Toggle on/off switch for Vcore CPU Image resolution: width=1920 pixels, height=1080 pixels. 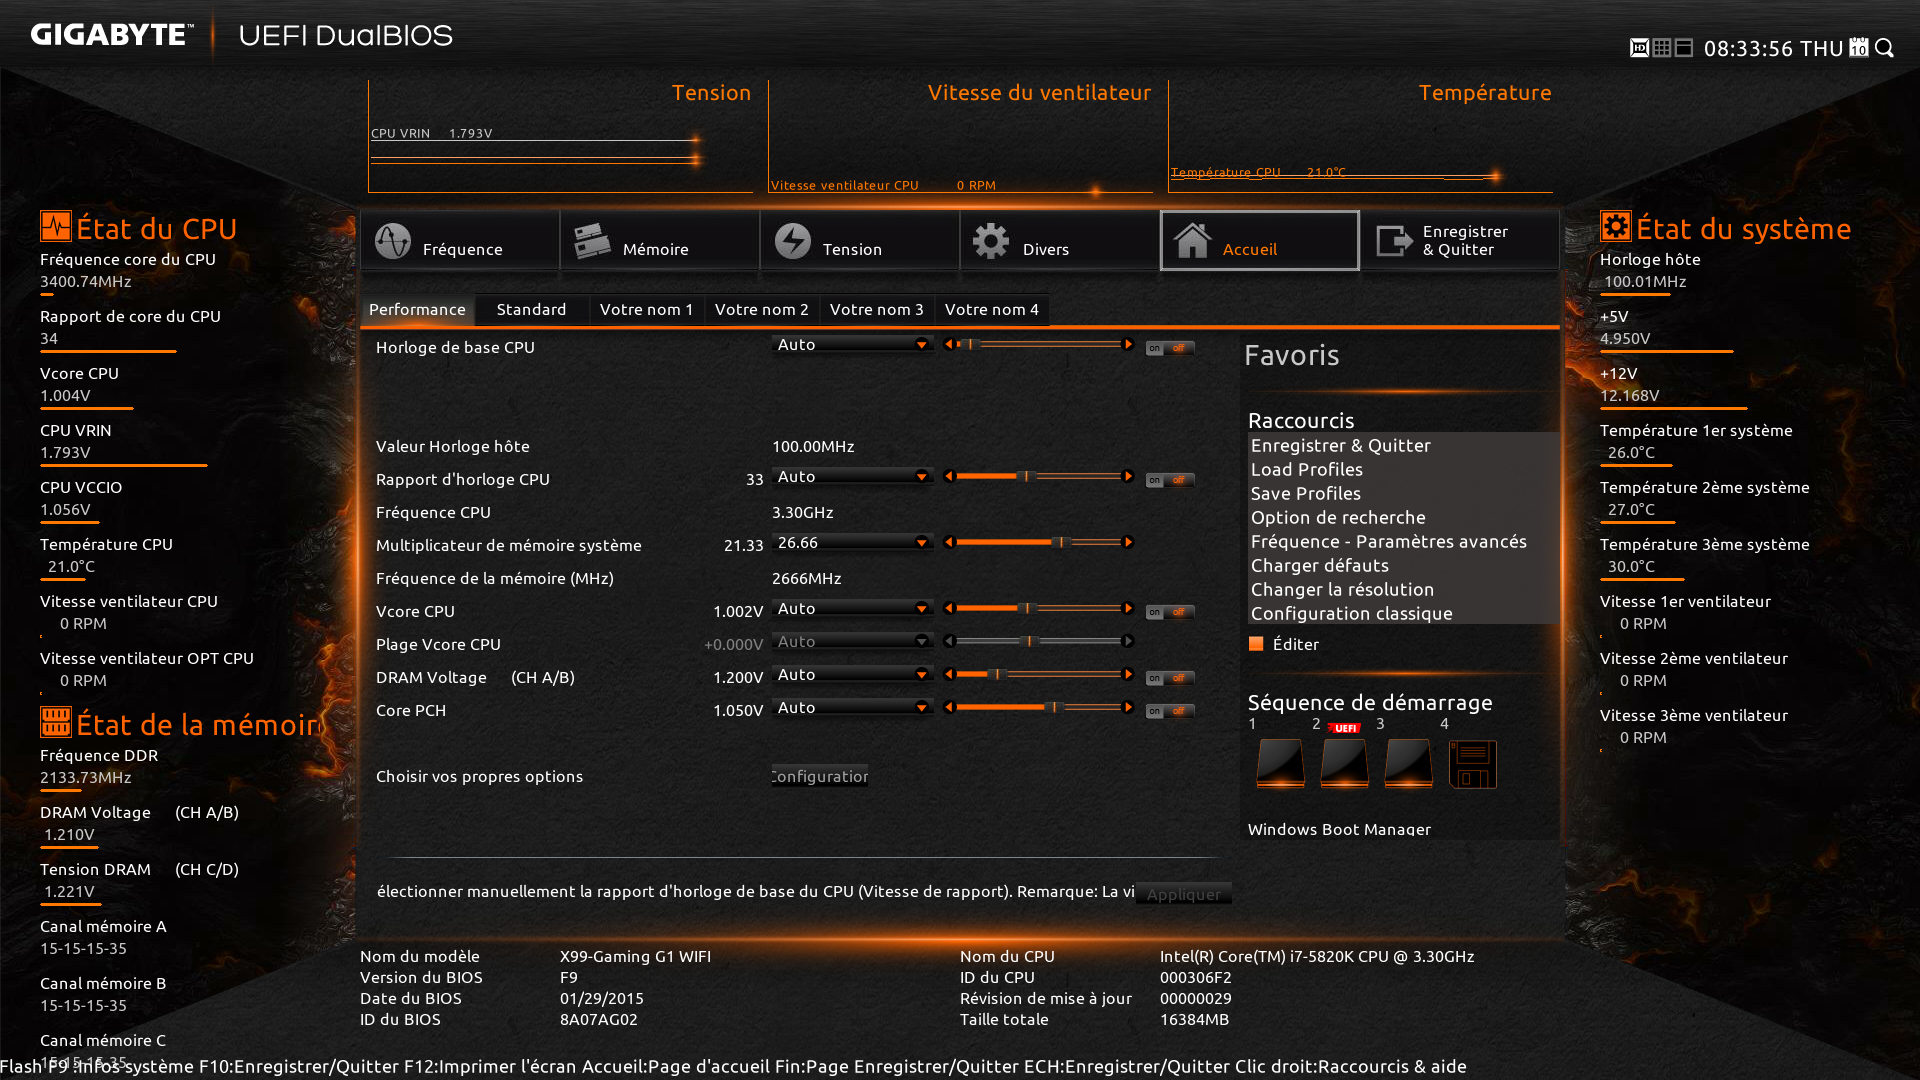(x=1170, y=612)
